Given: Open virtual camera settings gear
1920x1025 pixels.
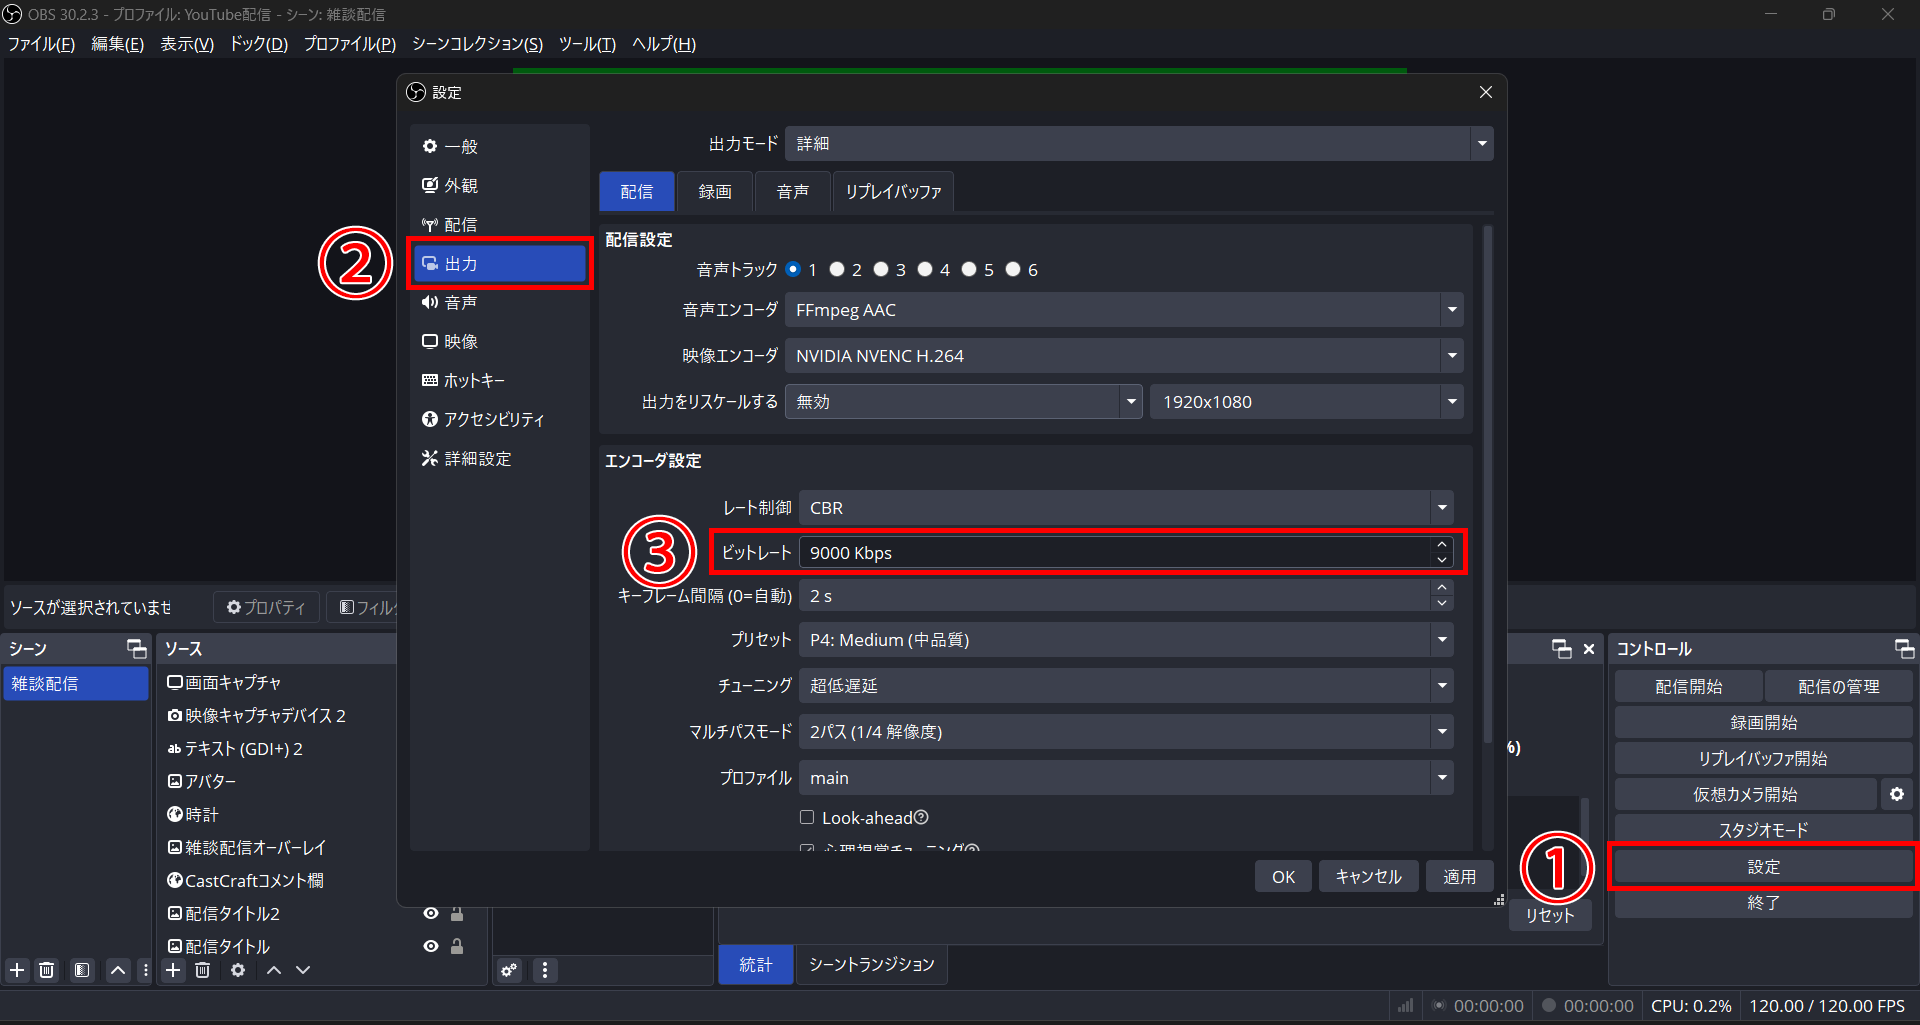Looking at the screenshot, I should click(1897, 794).
